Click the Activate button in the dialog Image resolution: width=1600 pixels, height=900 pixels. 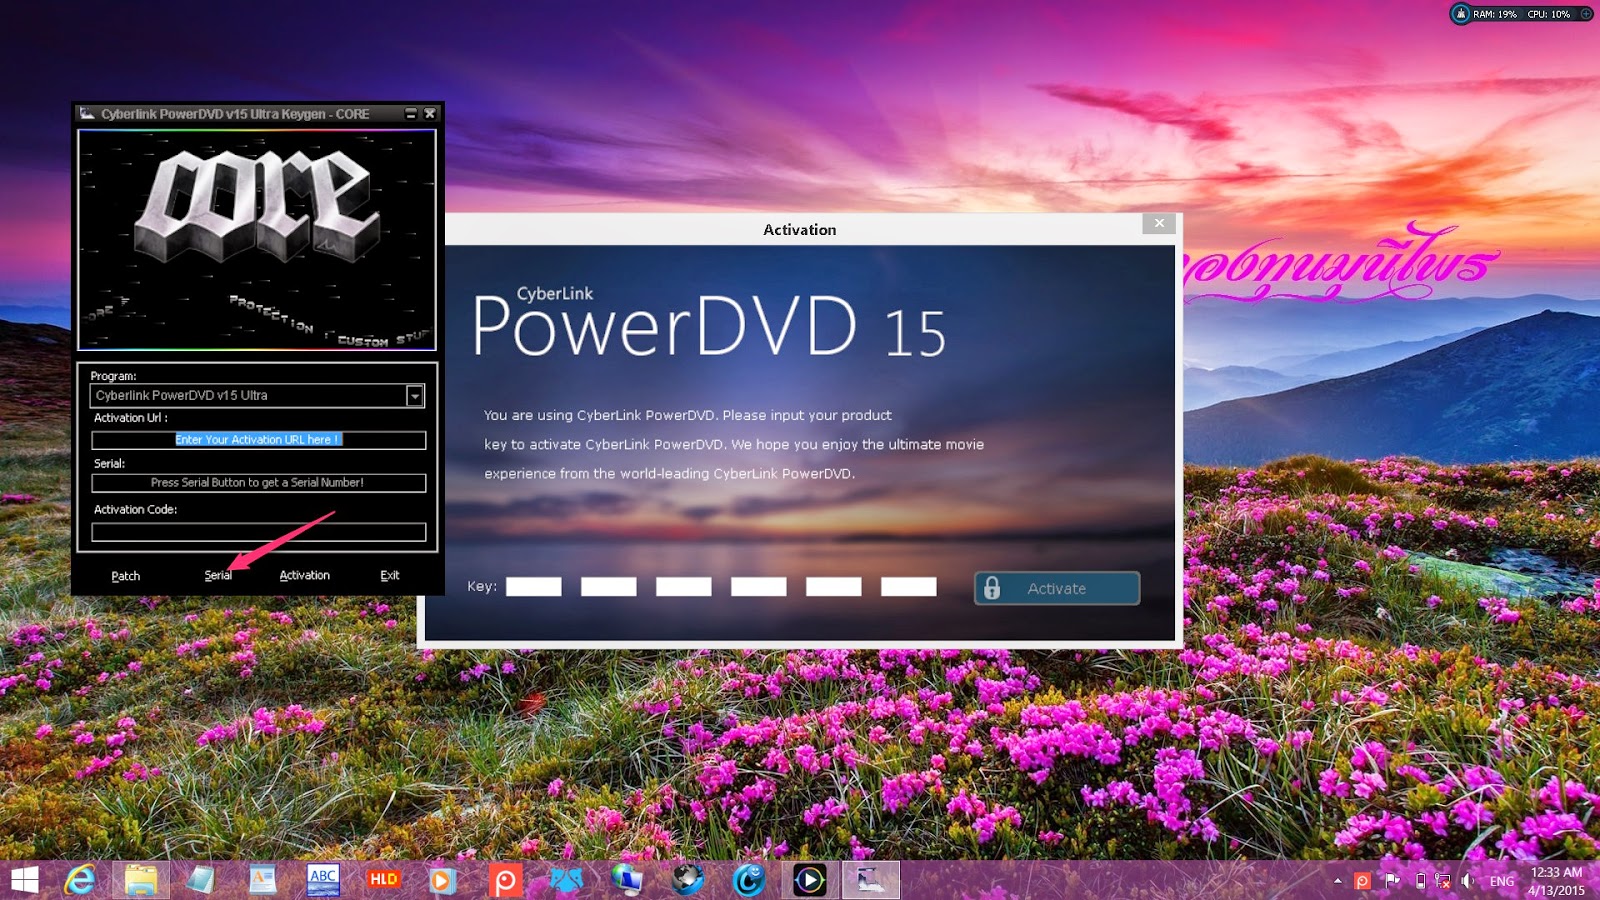pos(1057,588)
